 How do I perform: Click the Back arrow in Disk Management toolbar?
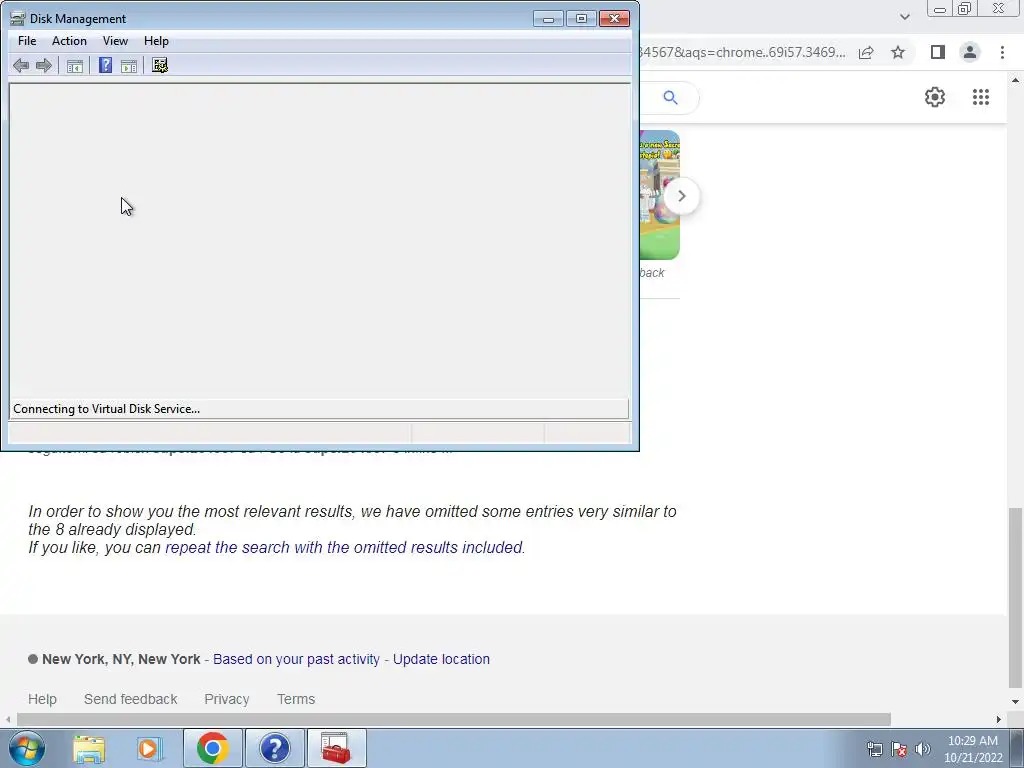[x=21, y=65]
